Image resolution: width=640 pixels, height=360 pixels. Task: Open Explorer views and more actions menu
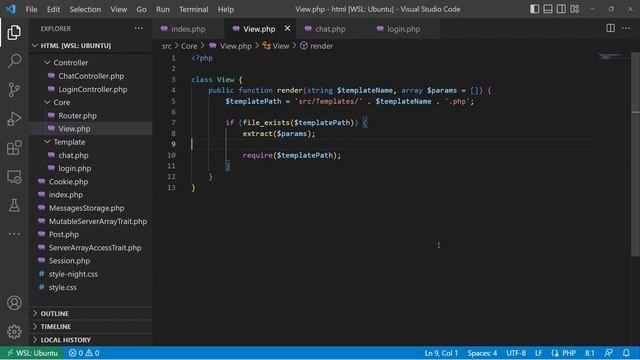click(x=139, y=29)
